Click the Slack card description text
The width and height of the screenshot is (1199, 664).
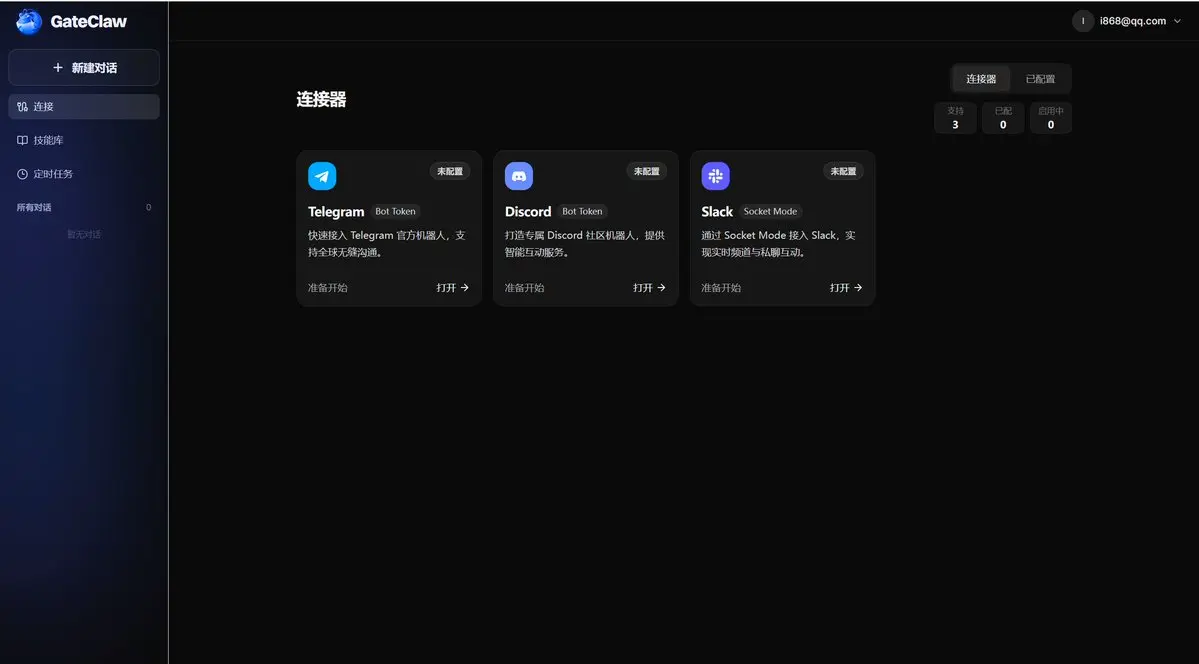click(x=778, y=244)
